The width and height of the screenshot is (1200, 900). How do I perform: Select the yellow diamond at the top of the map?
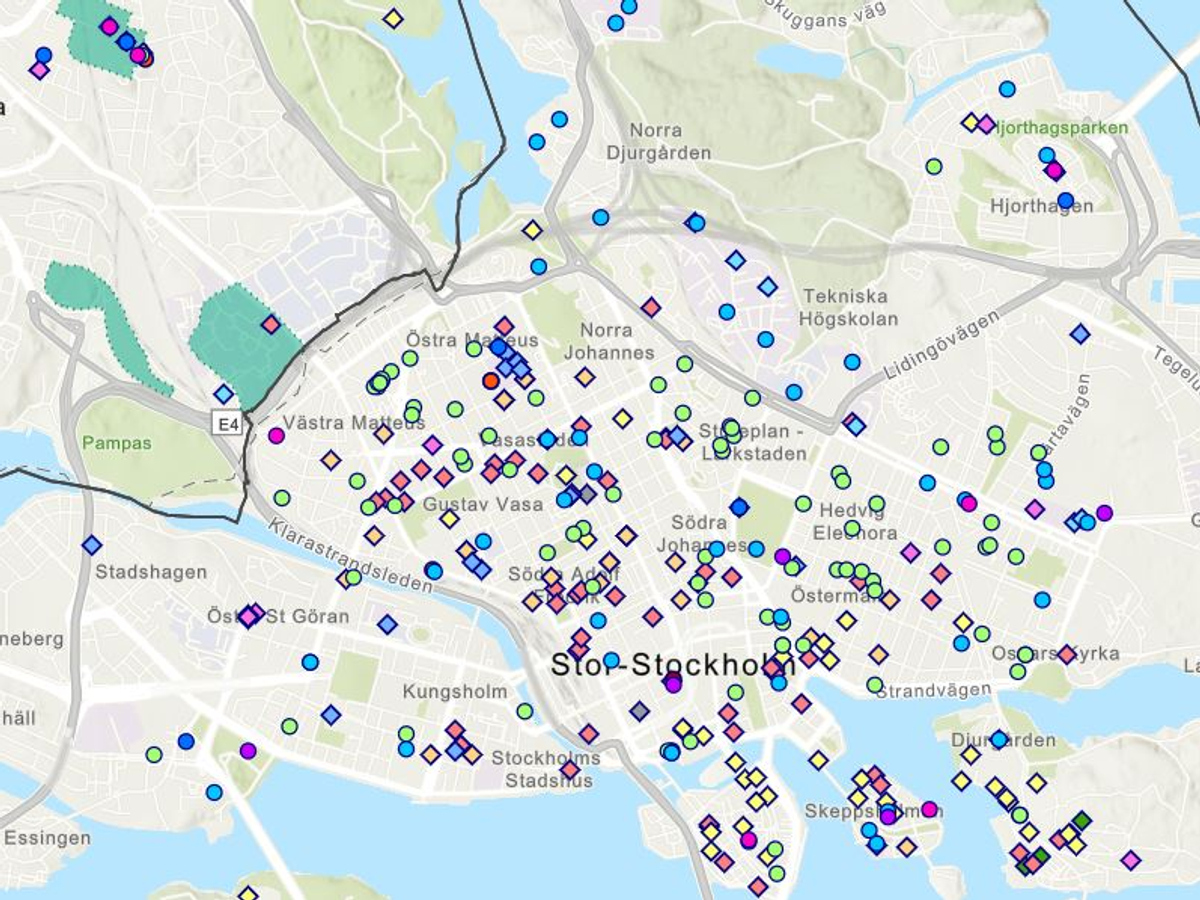pos(393,18)
